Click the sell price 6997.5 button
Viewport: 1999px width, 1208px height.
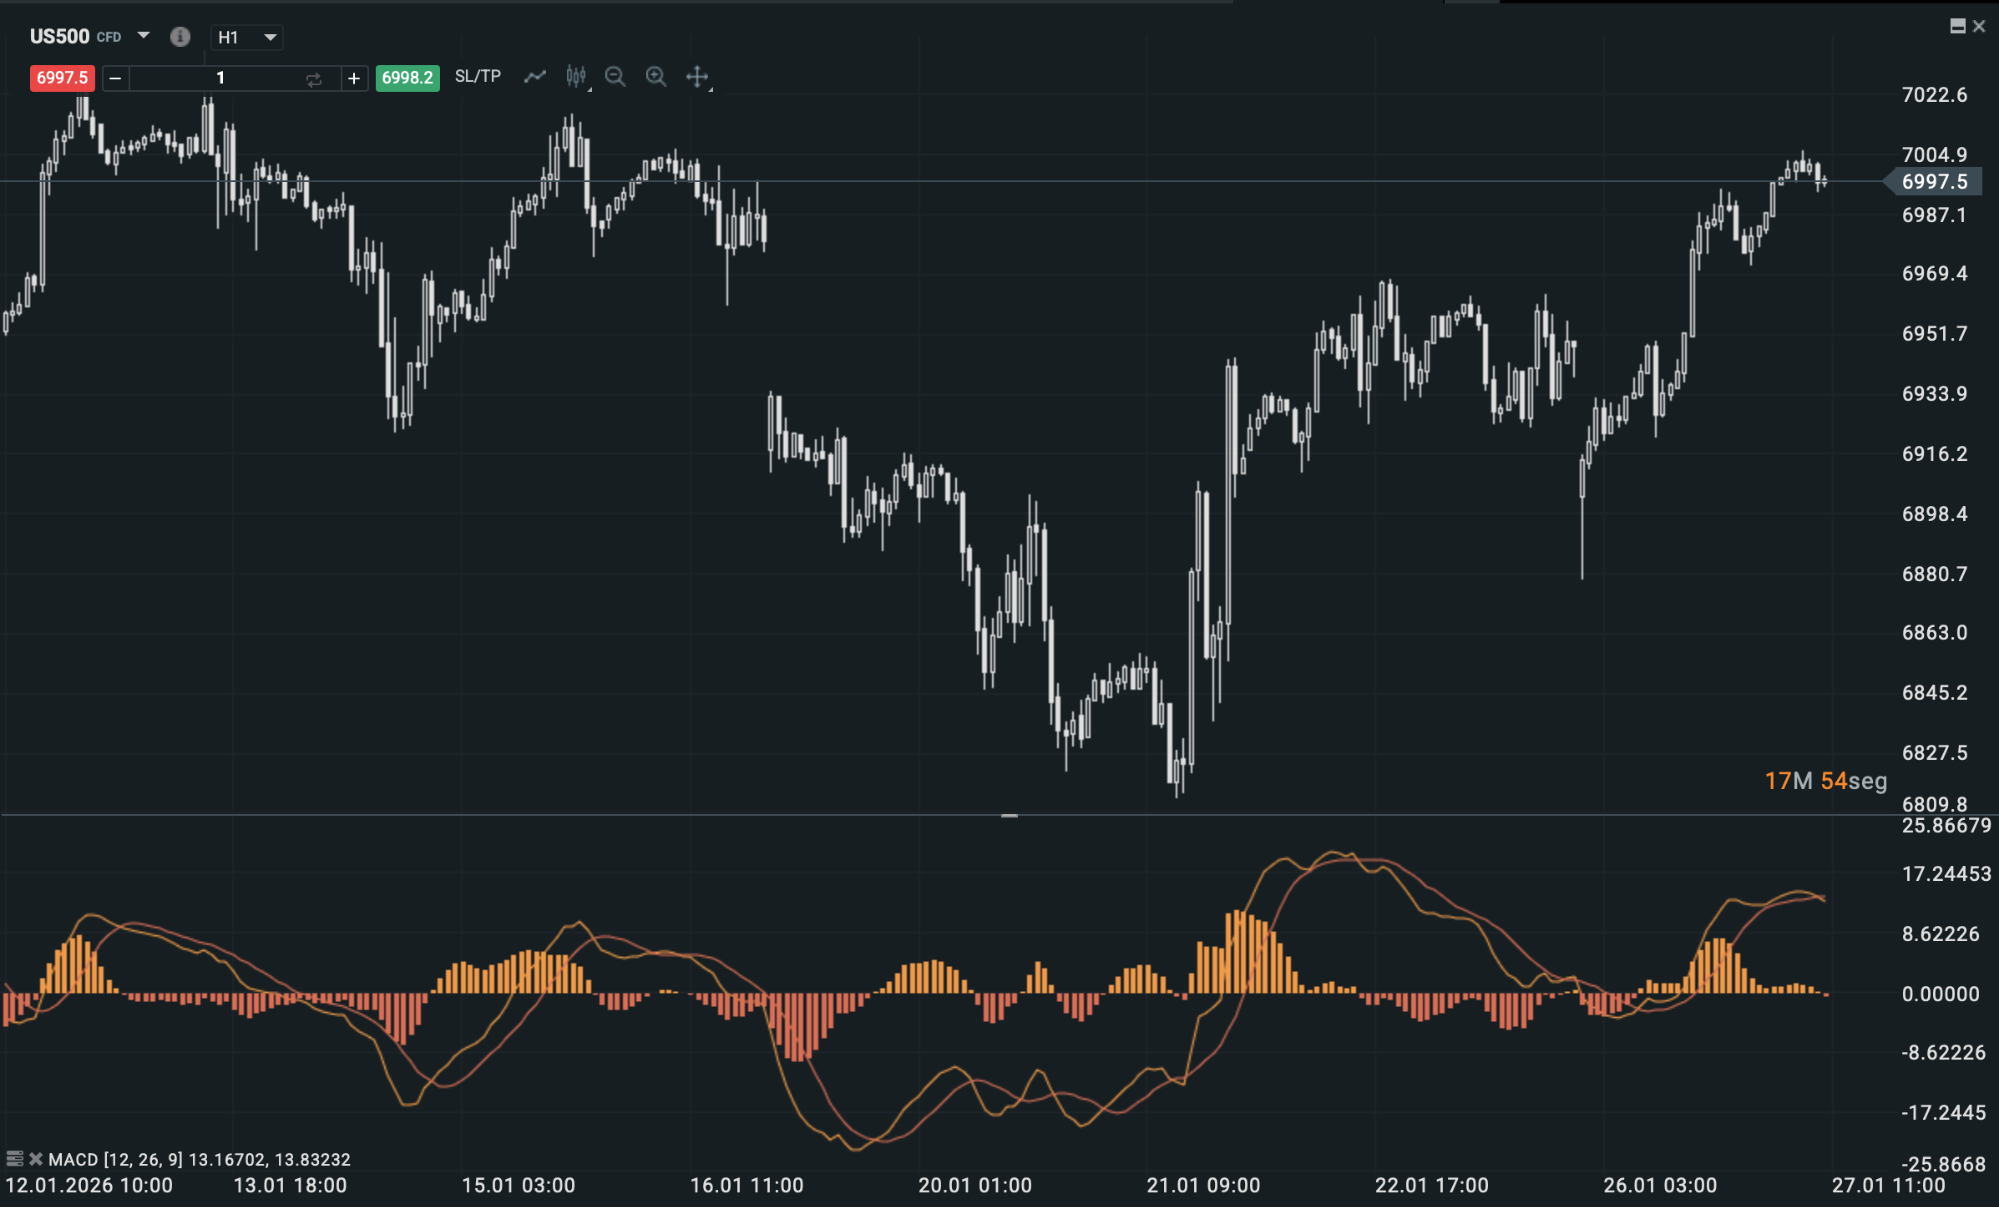tap(62, 77)
